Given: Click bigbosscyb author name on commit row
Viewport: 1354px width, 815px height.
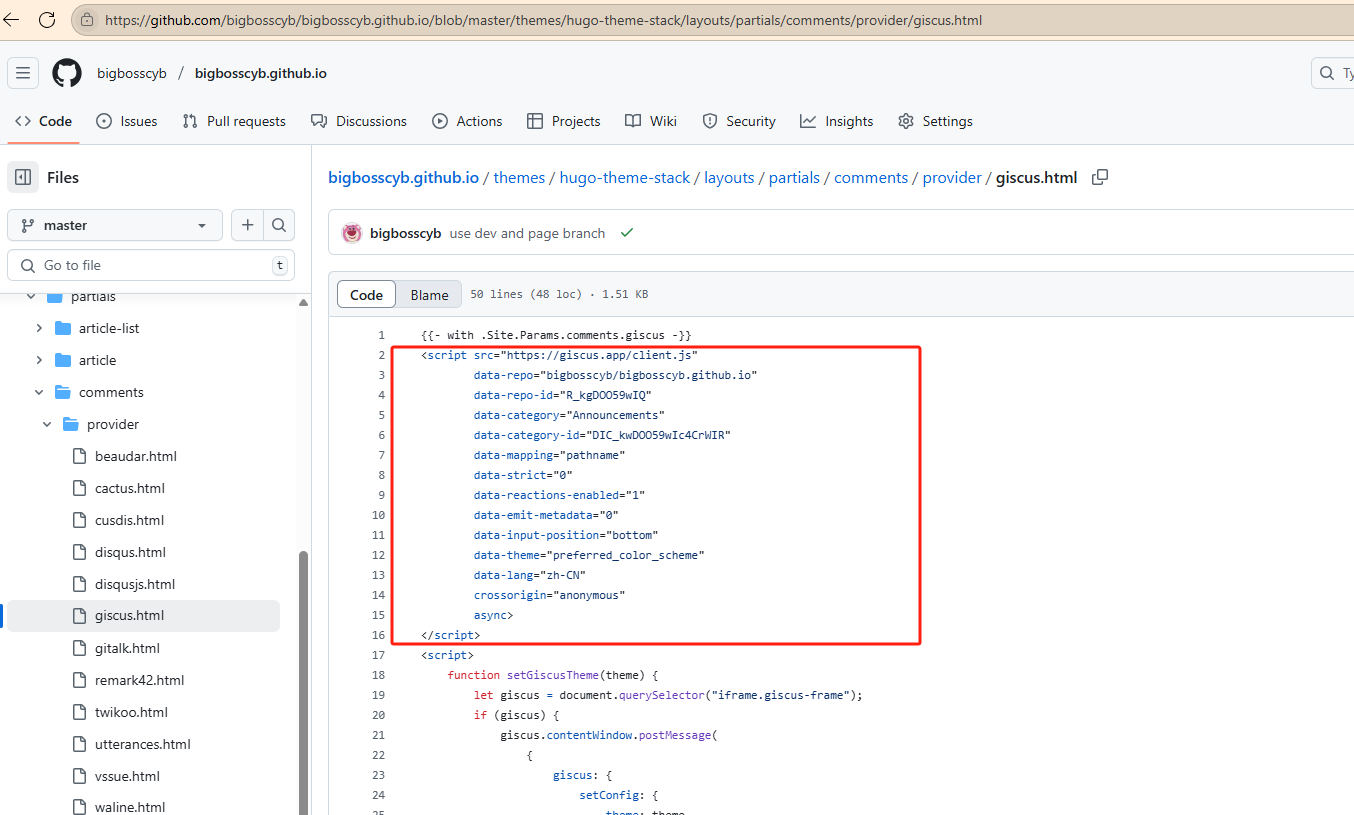Looking at the screenshot, I should coord(405,233).
